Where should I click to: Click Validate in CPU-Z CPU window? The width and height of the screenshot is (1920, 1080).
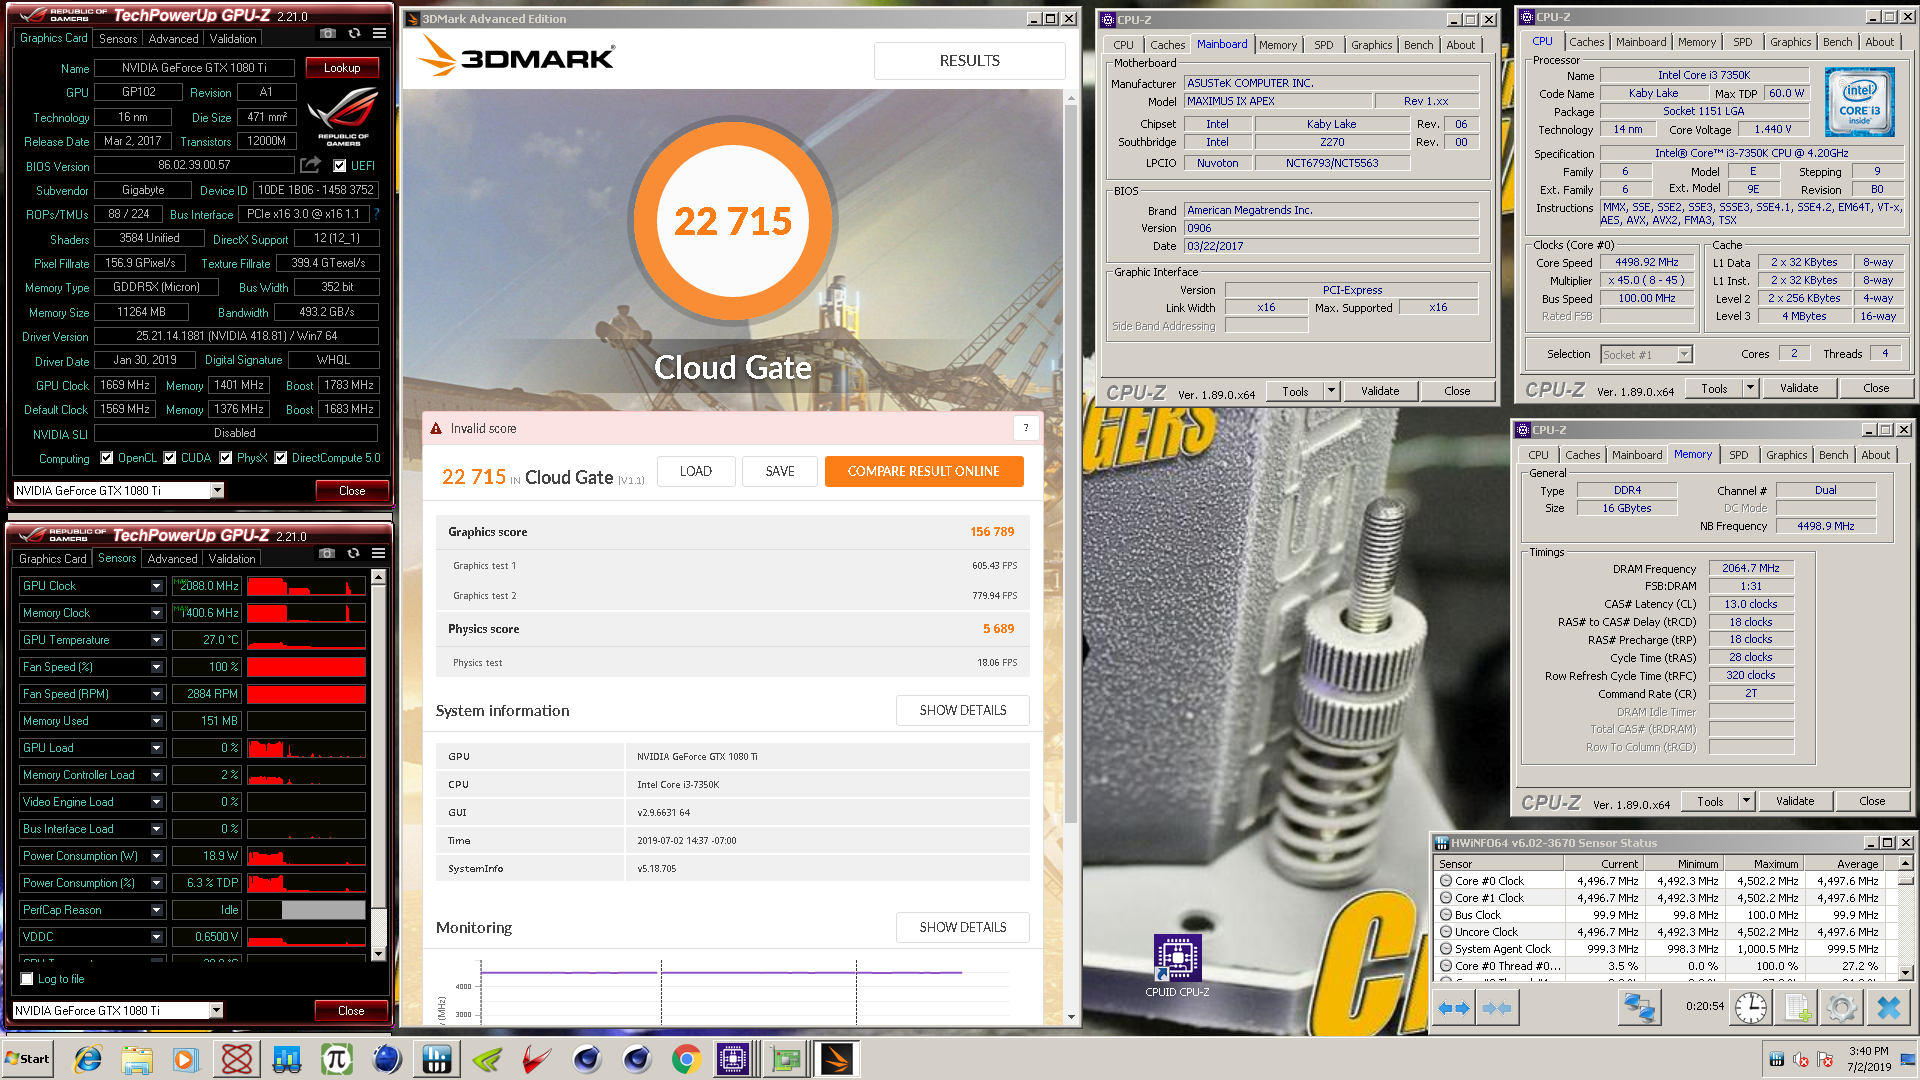tap(1798, 388)
